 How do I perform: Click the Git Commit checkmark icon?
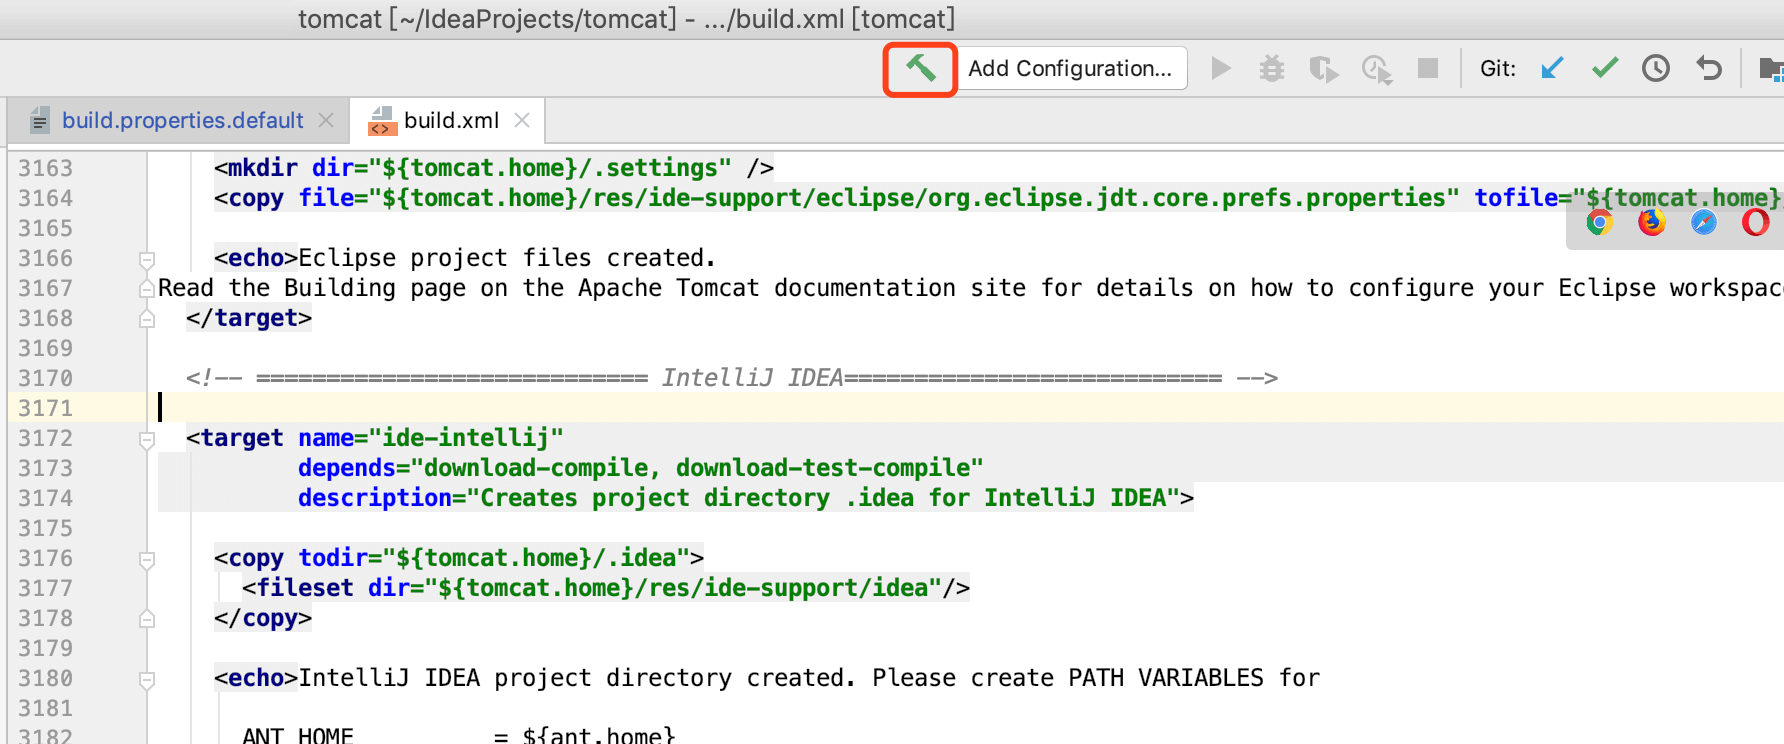click(1605, 68)
